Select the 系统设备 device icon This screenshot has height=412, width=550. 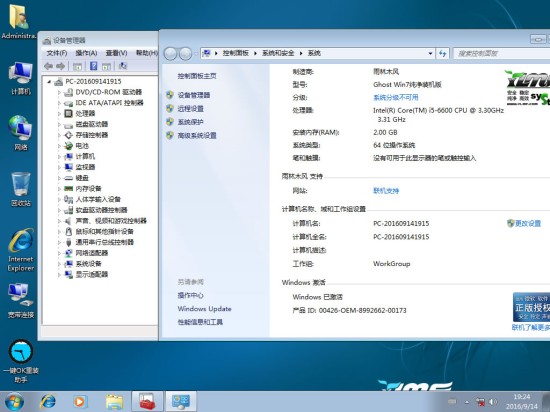click(68, 264)
